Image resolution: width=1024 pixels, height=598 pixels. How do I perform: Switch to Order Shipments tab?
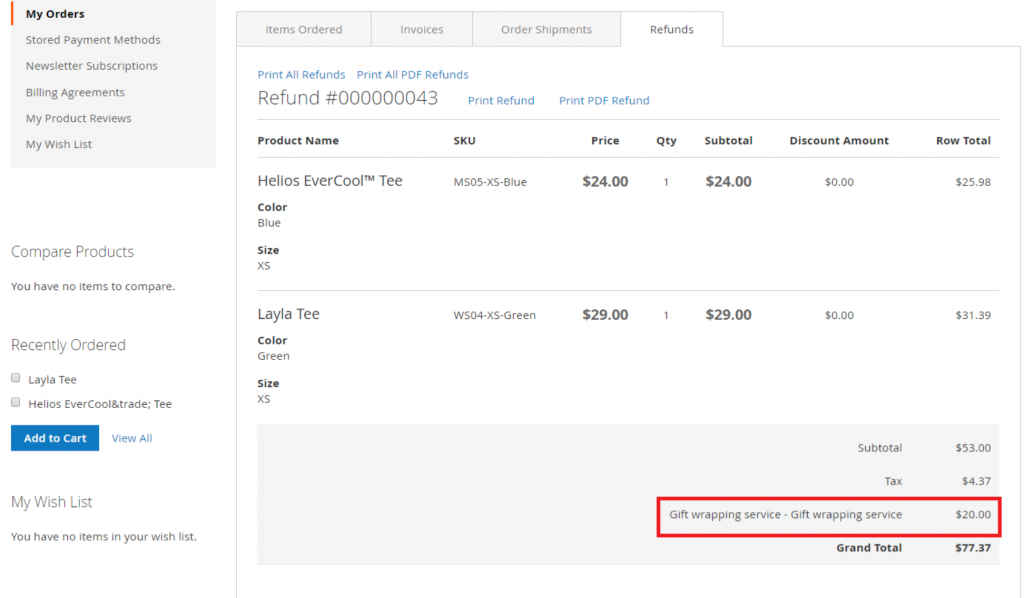(x=546, y=30)
